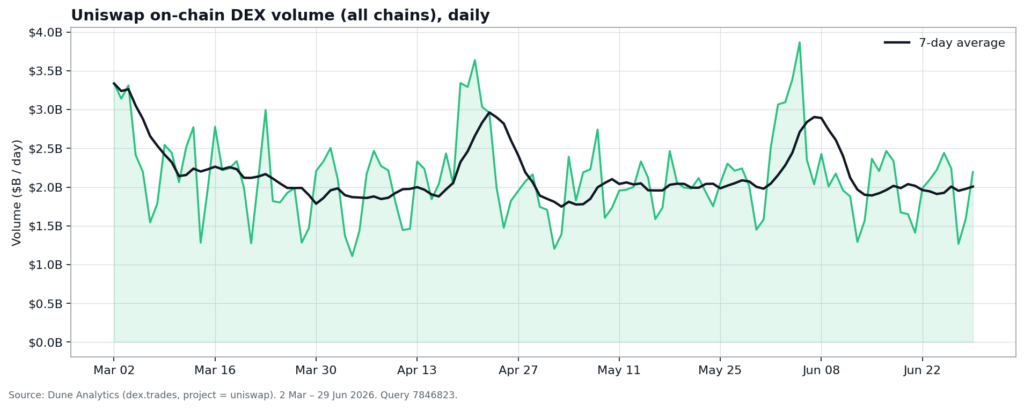Click the Apr 13 x-axis tick label
This screenshot has width=1024, height=409.
click(x=417, y=370)
